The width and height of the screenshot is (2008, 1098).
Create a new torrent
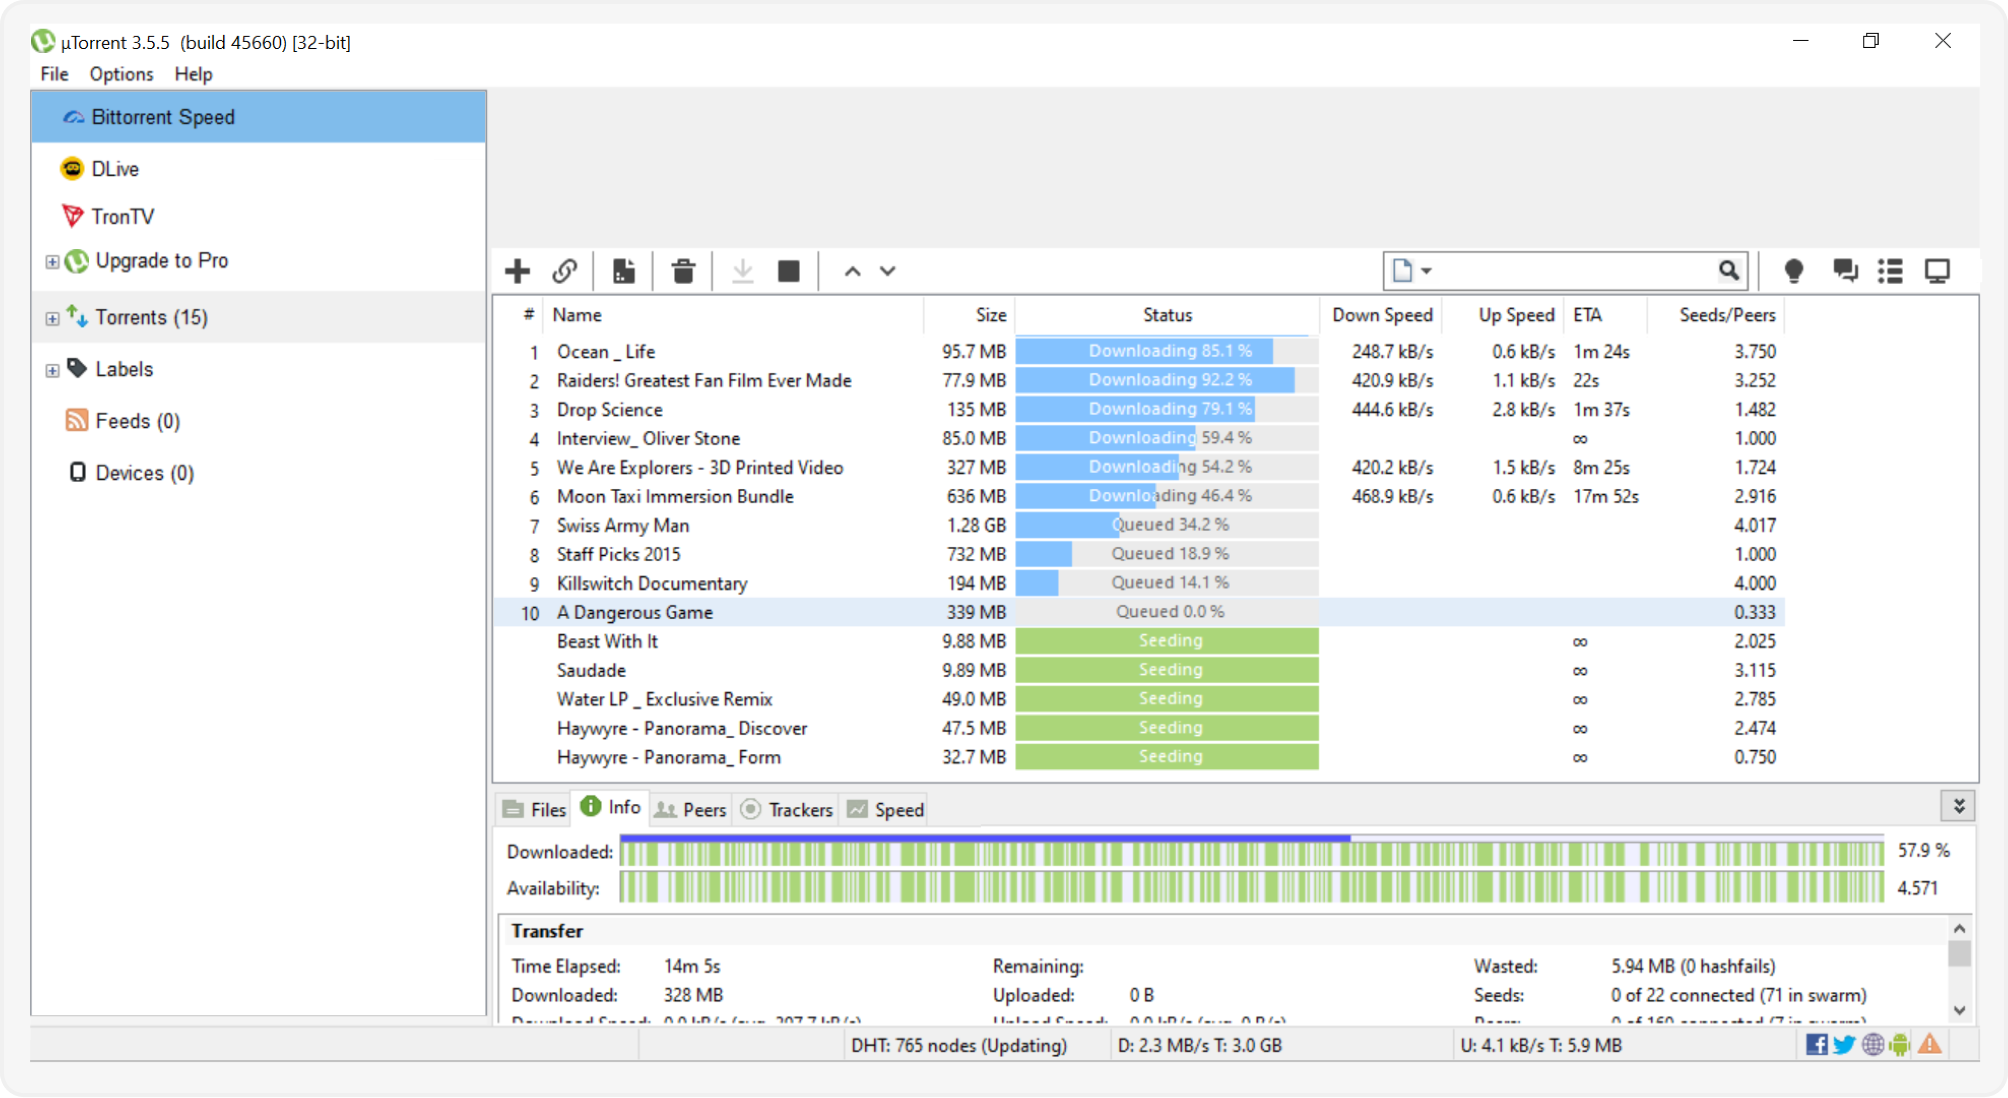coord(624,270)
